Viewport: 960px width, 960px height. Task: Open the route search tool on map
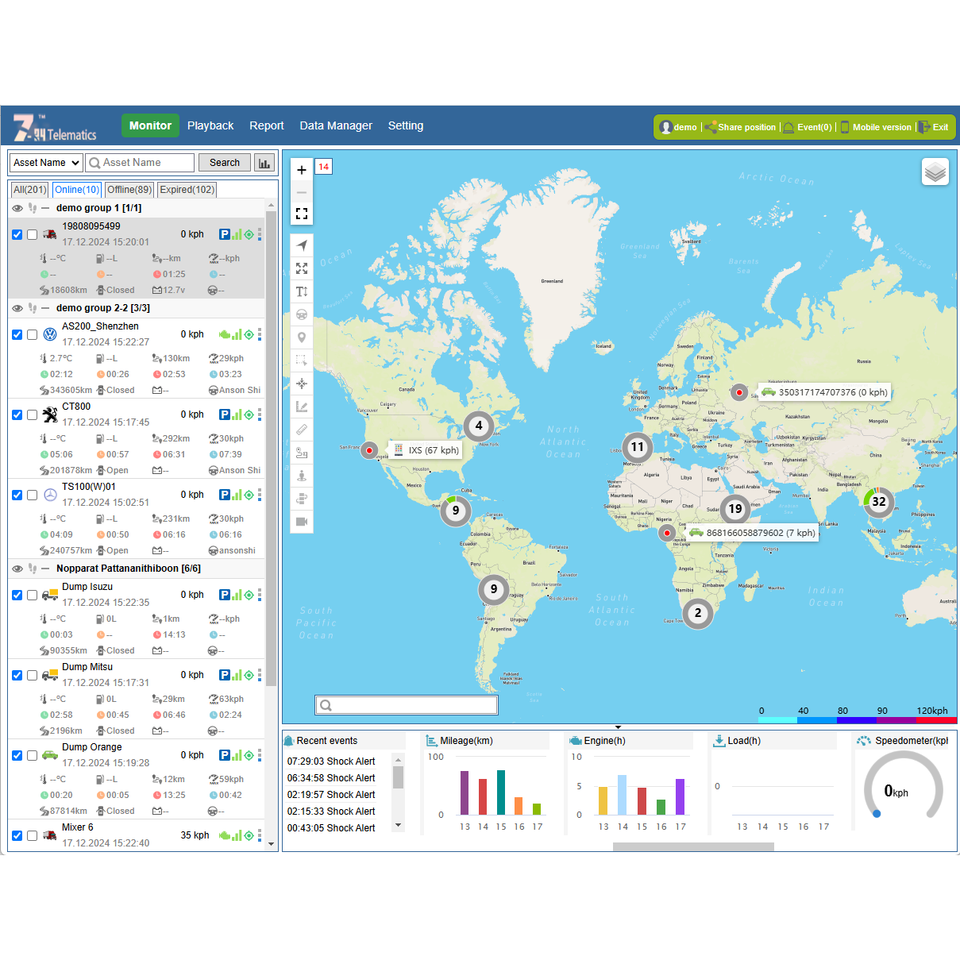coord(301,453)
